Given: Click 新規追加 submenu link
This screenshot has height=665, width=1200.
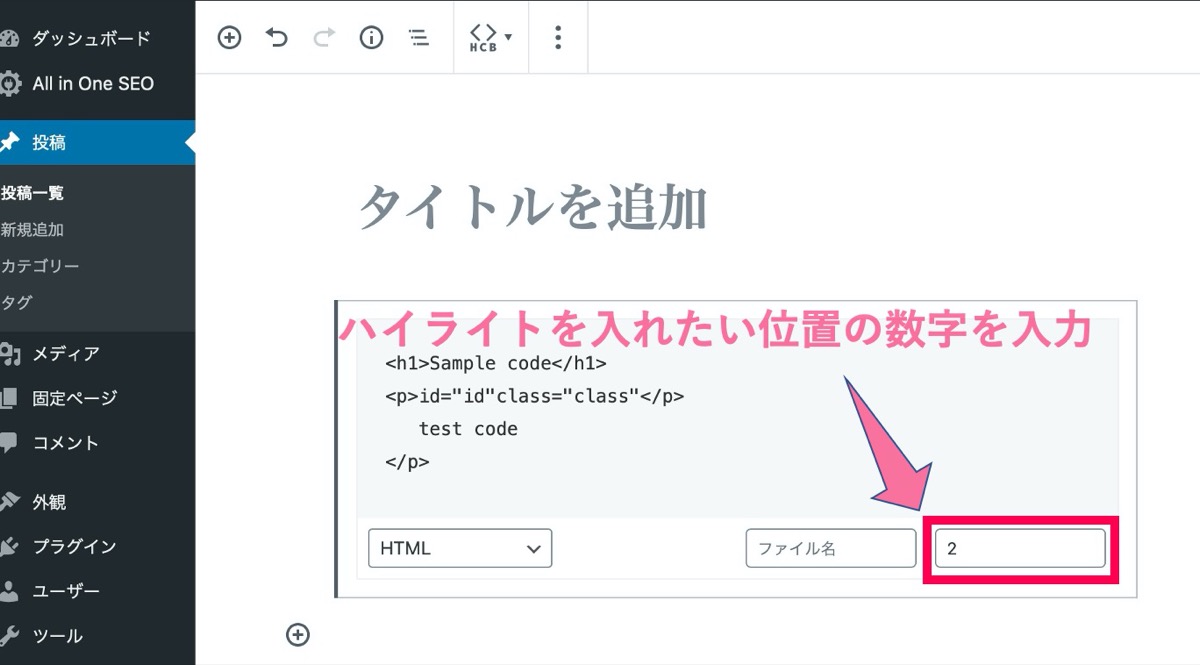Looking at the screenshot, I should tap(32, 229).
